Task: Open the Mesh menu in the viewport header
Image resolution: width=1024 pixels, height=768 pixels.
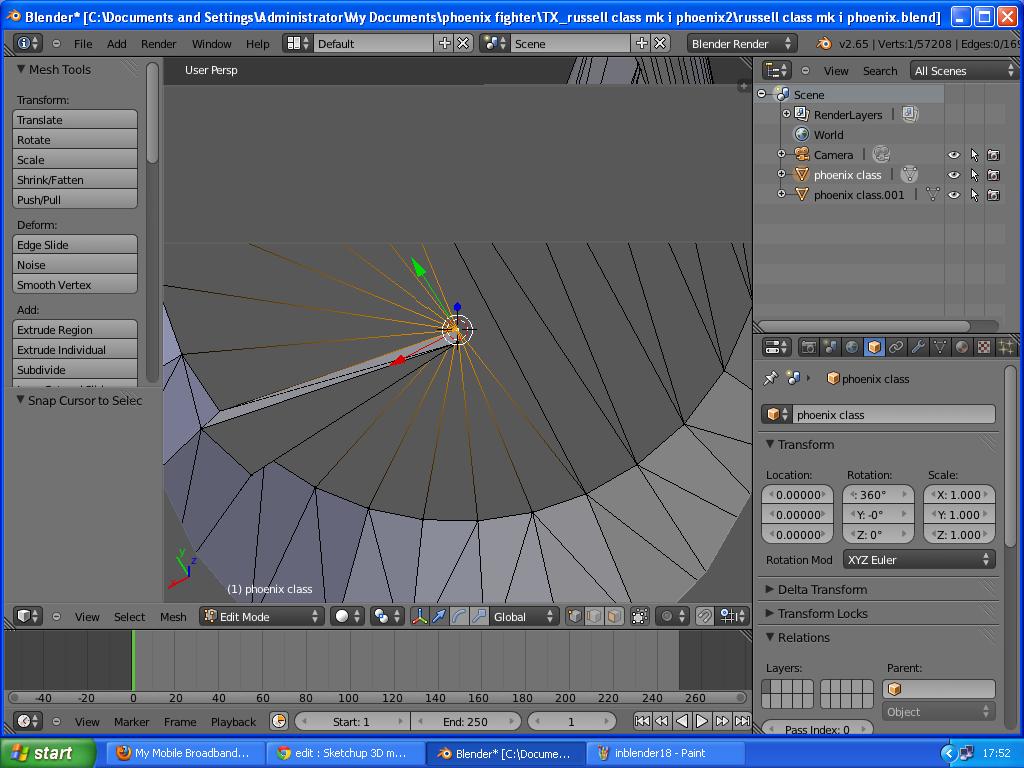Action: click(173, 617)
